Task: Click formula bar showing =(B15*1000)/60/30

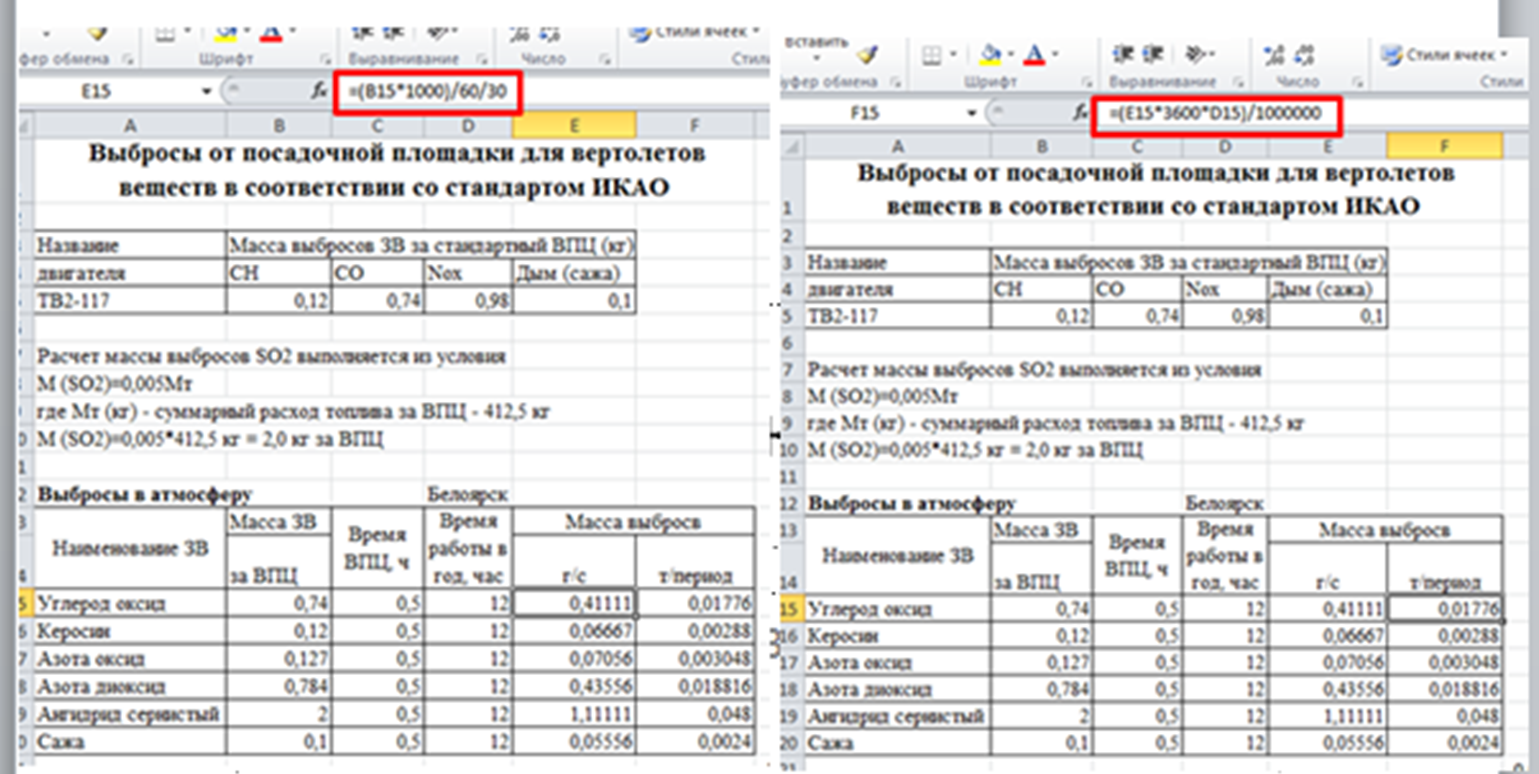Action: click(x=432, y=91)
